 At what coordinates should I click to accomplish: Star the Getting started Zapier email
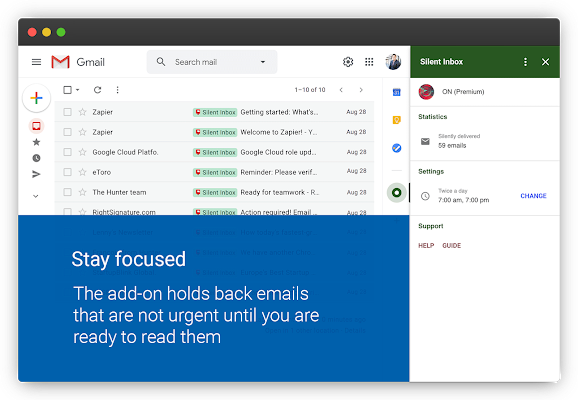click(83, 112)
